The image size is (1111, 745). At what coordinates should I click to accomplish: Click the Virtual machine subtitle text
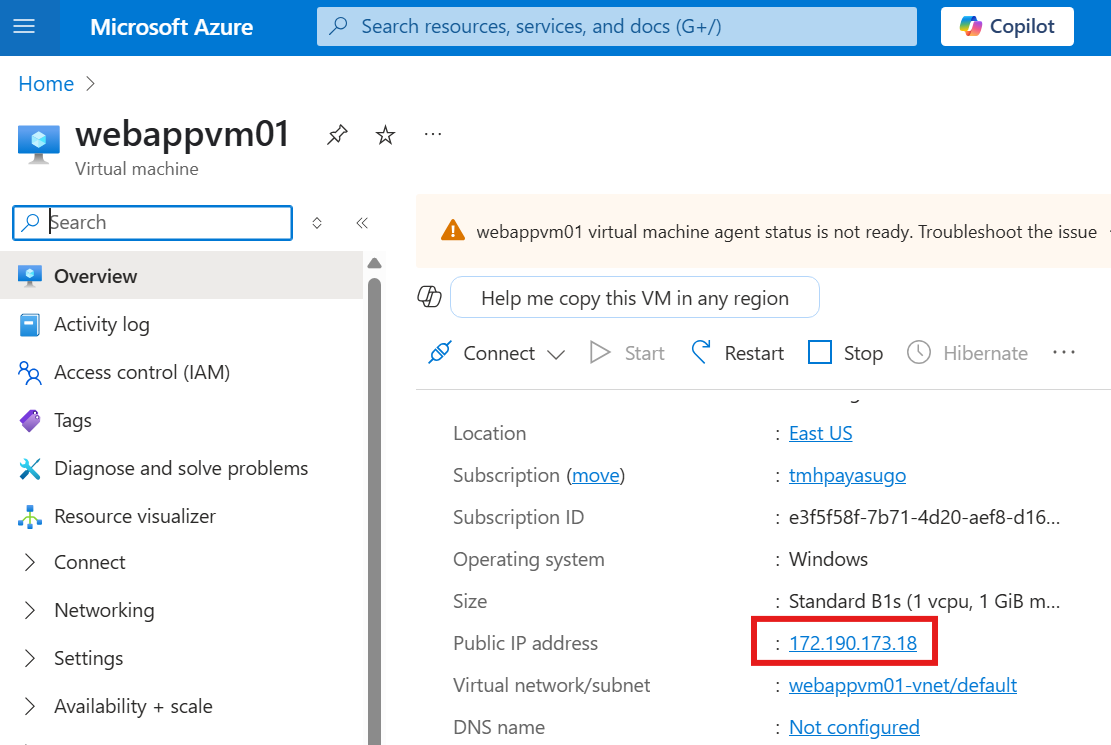click(137, 169)
